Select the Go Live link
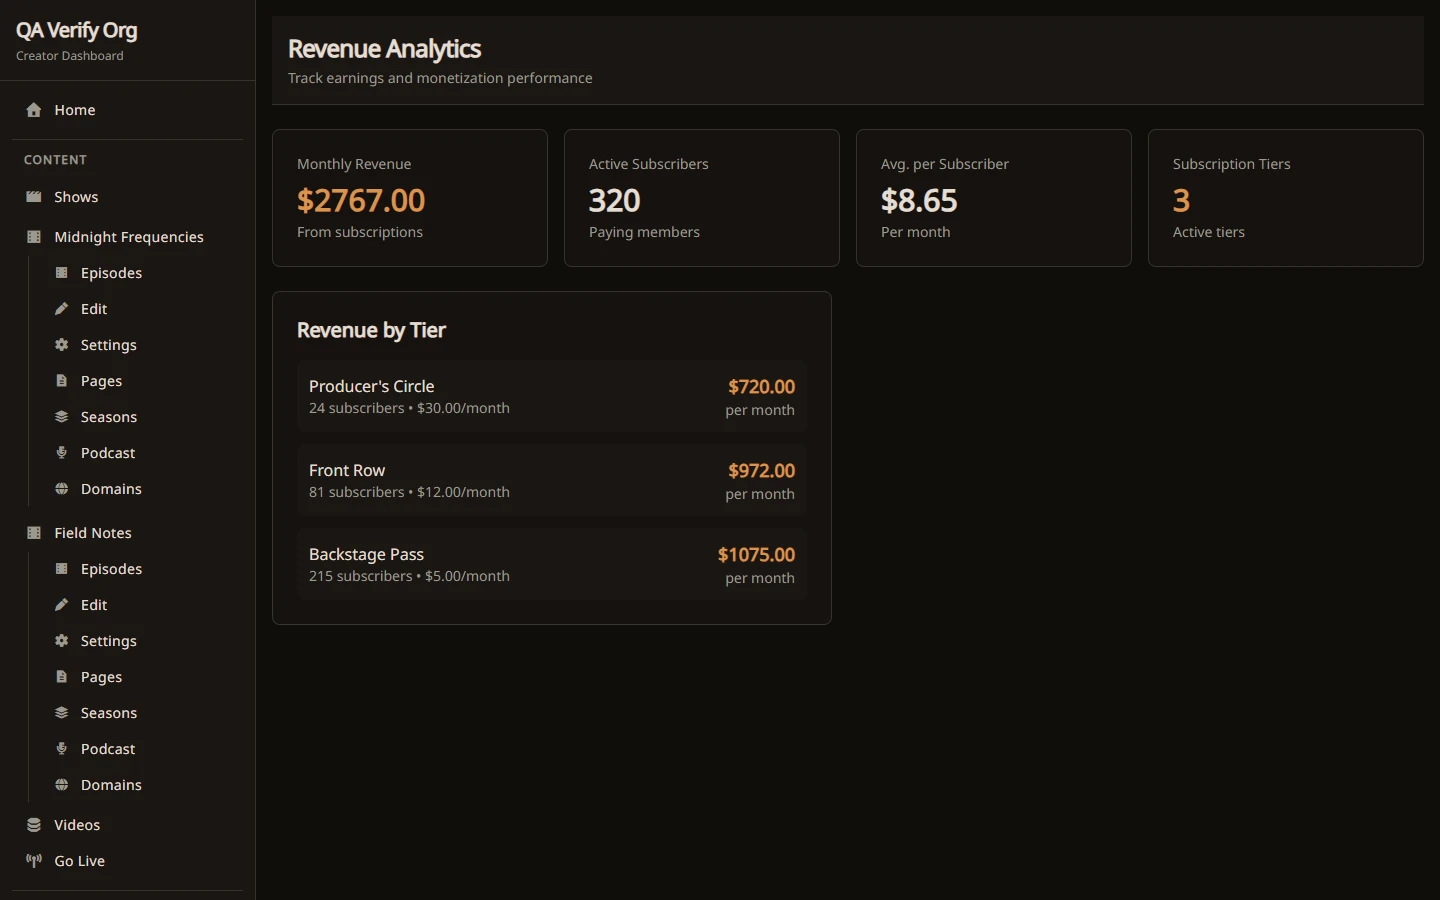Viewport: 1440px width, 900px height. click(x=127, y=861)
